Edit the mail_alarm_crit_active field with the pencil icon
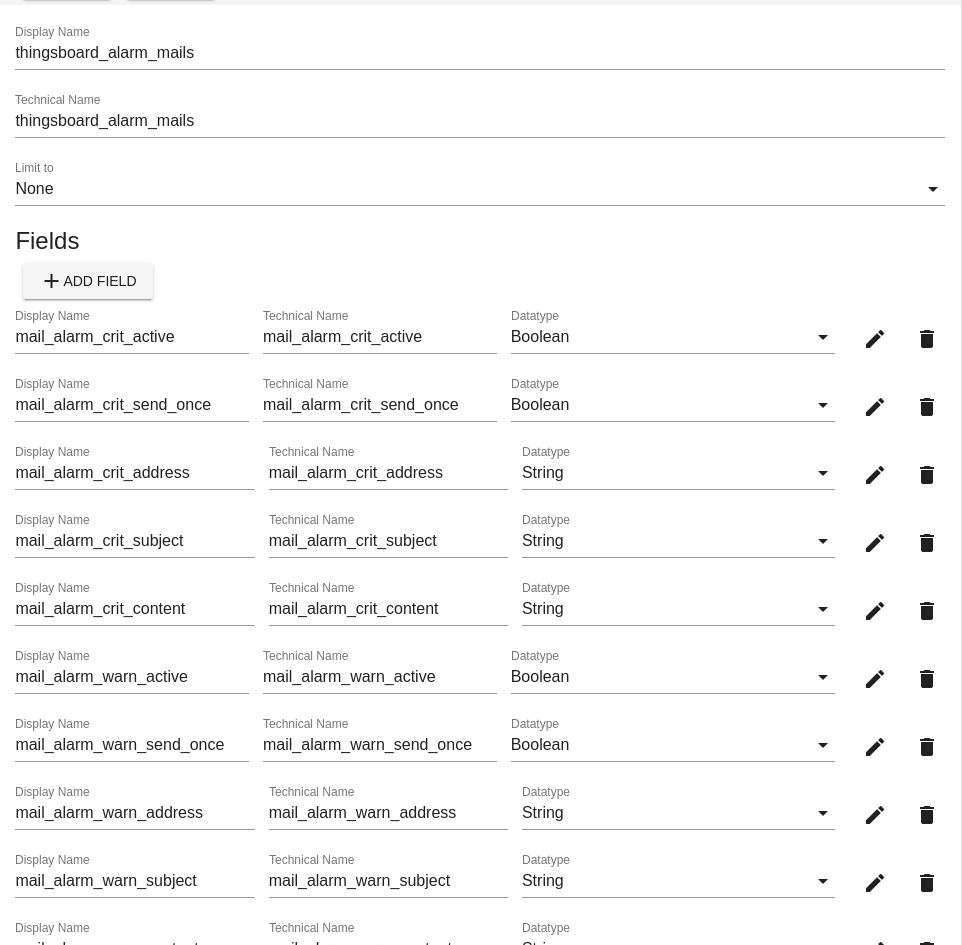Screen dimensions: 962x945 (875, 339)
